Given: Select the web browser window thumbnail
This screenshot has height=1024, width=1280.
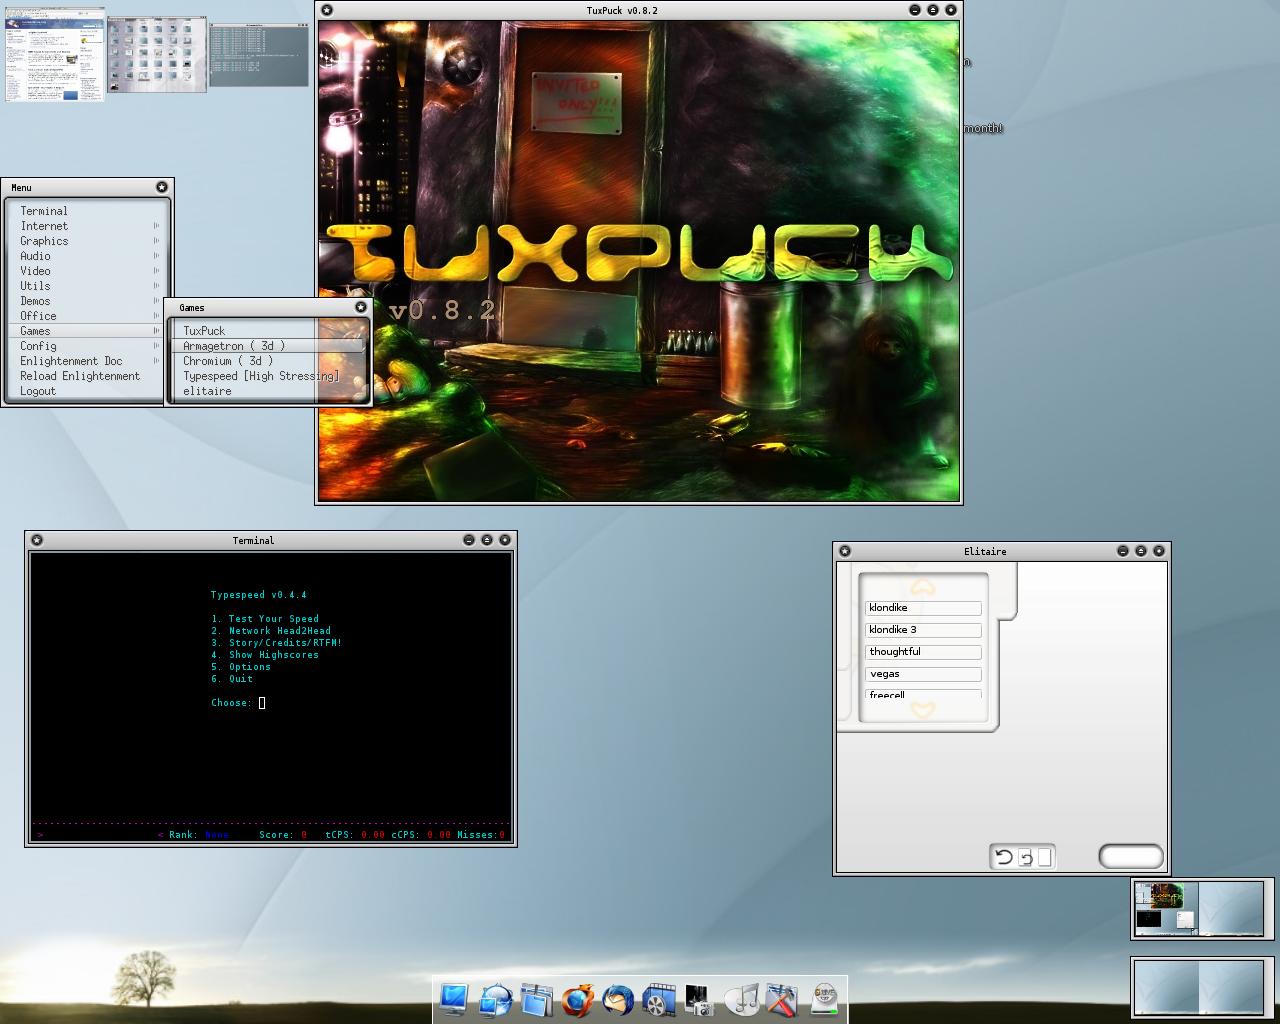Looking at the screenshot, I should coord(55,55).
